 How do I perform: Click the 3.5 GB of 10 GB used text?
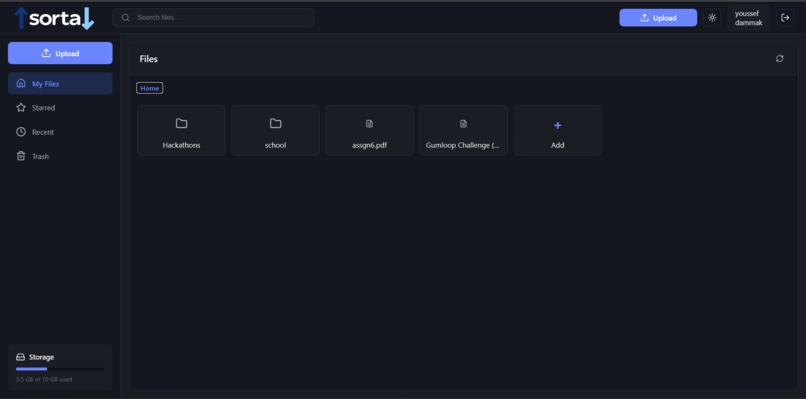[44, 379]
